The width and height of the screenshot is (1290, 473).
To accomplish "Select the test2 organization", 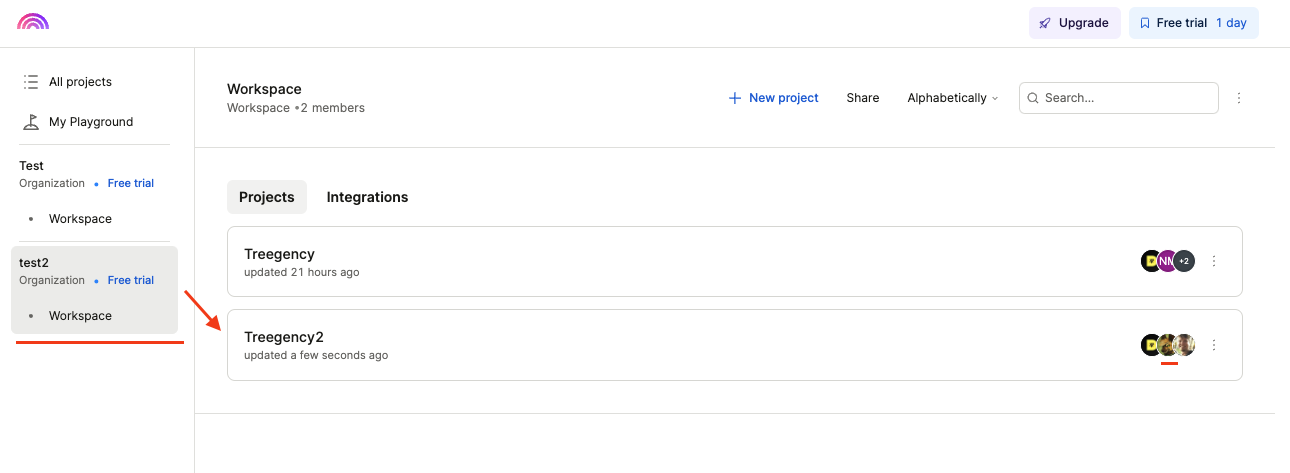I will point(34,263).
